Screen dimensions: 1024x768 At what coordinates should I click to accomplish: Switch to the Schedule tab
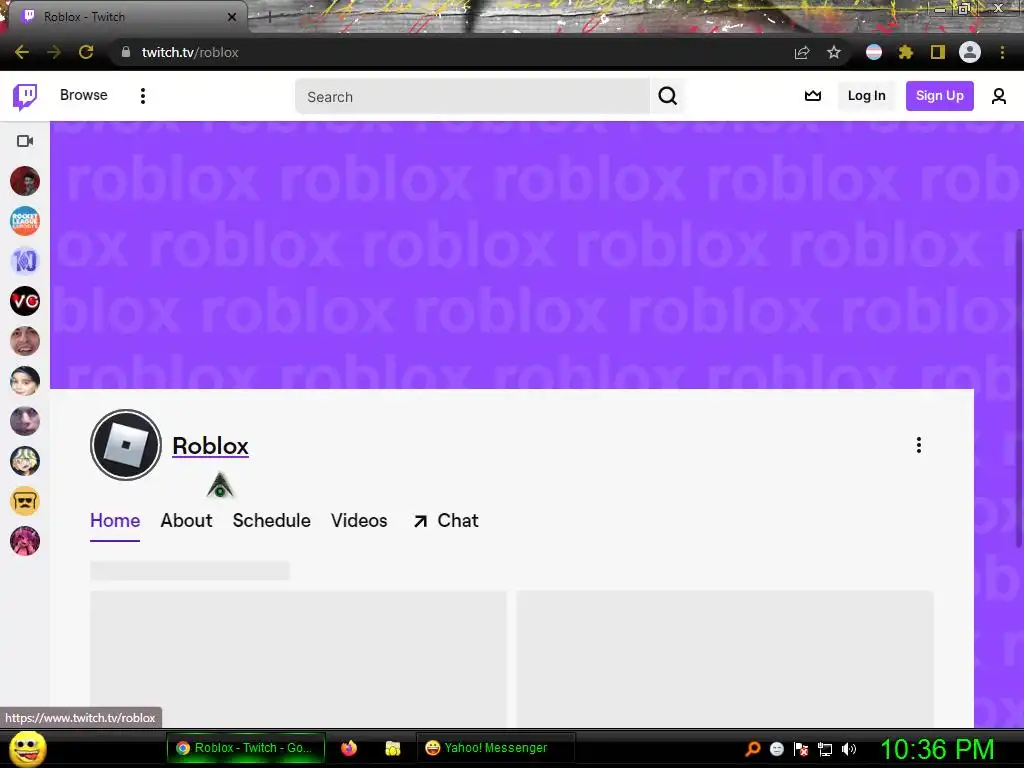point(271,520)
